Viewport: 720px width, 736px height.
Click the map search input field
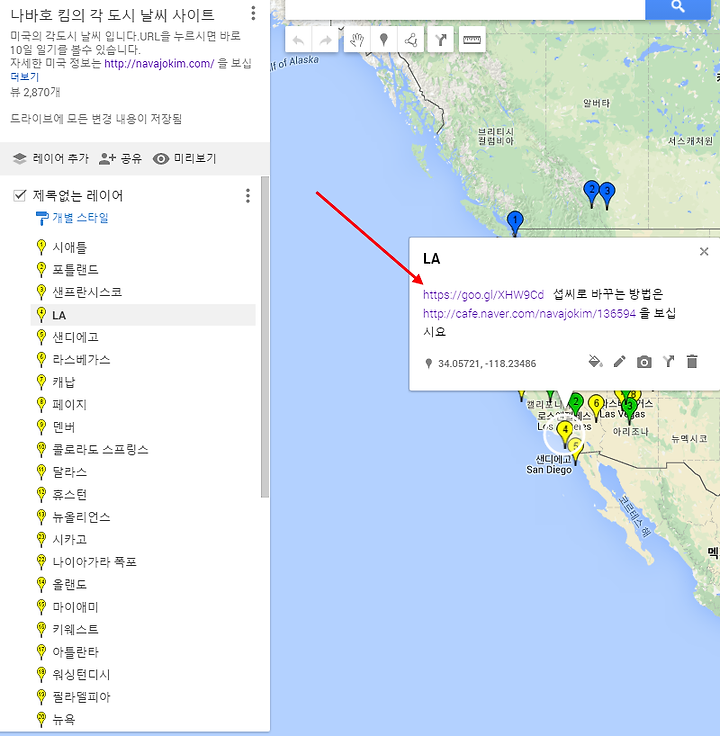pos(465,8)
